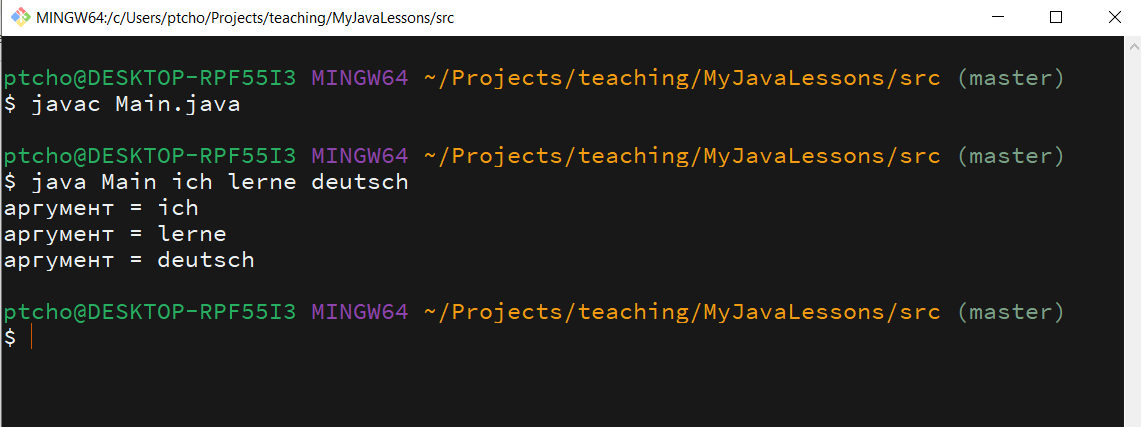Click purple MINGW64 label above java command
The width and height of the screenshot is (1141, 427).
pos(359,156)
